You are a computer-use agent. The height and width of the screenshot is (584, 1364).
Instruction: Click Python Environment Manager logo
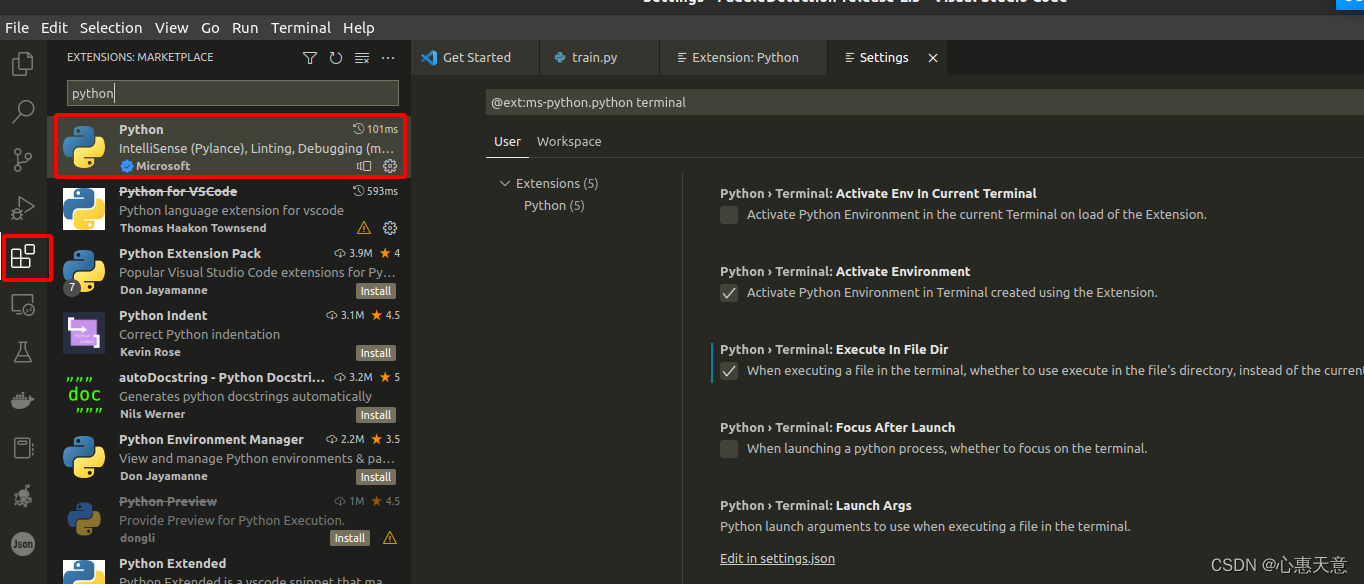coord(84,457)
